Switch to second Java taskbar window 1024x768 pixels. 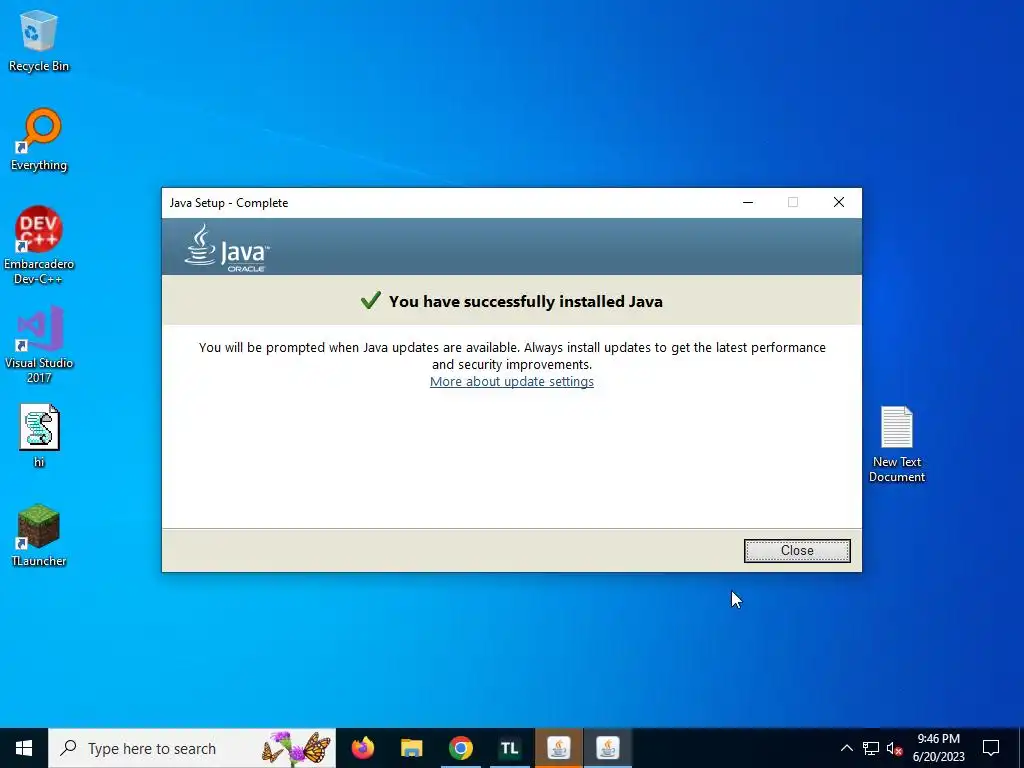607,748
